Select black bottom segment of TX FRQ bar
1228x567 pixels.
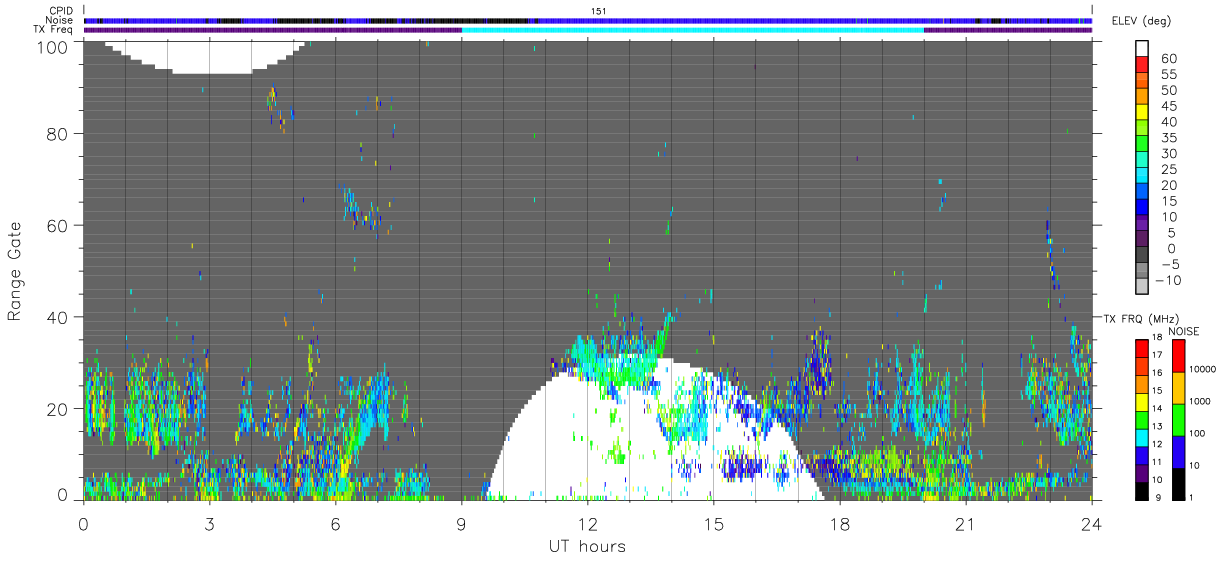click(1142, 491)
